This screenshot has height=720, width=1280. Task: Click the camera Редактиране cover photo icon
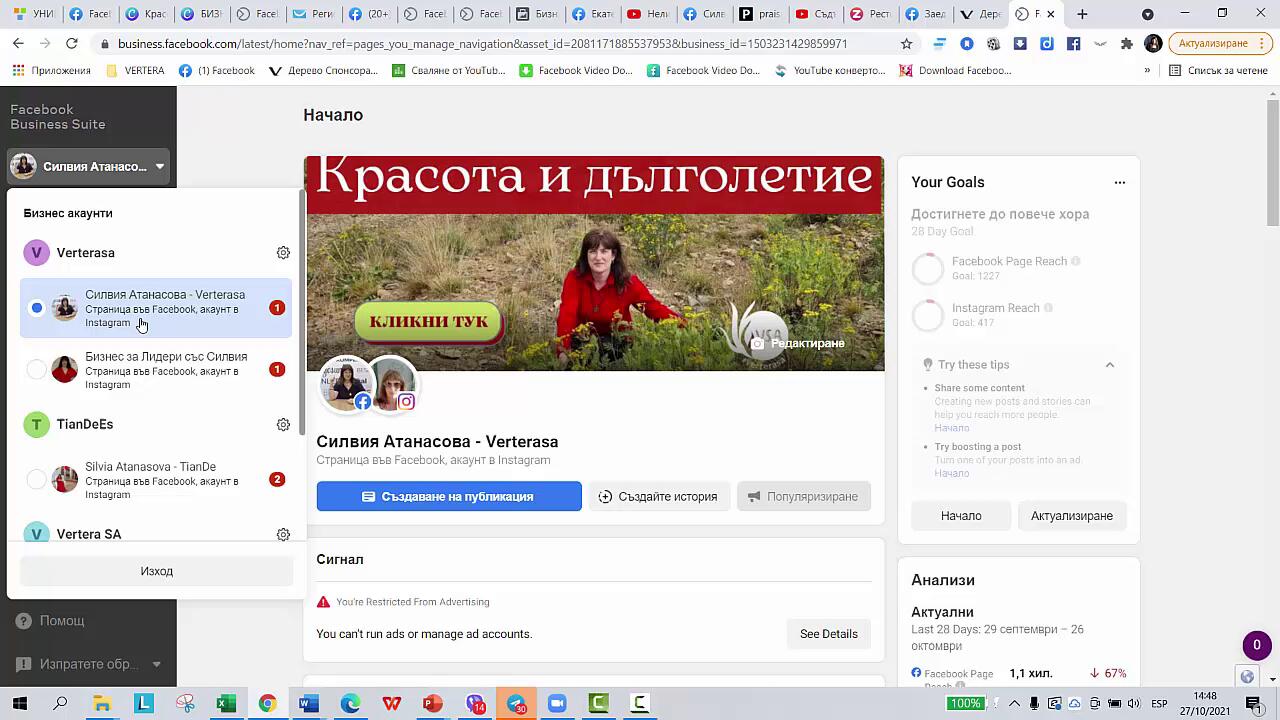[758, 343]
